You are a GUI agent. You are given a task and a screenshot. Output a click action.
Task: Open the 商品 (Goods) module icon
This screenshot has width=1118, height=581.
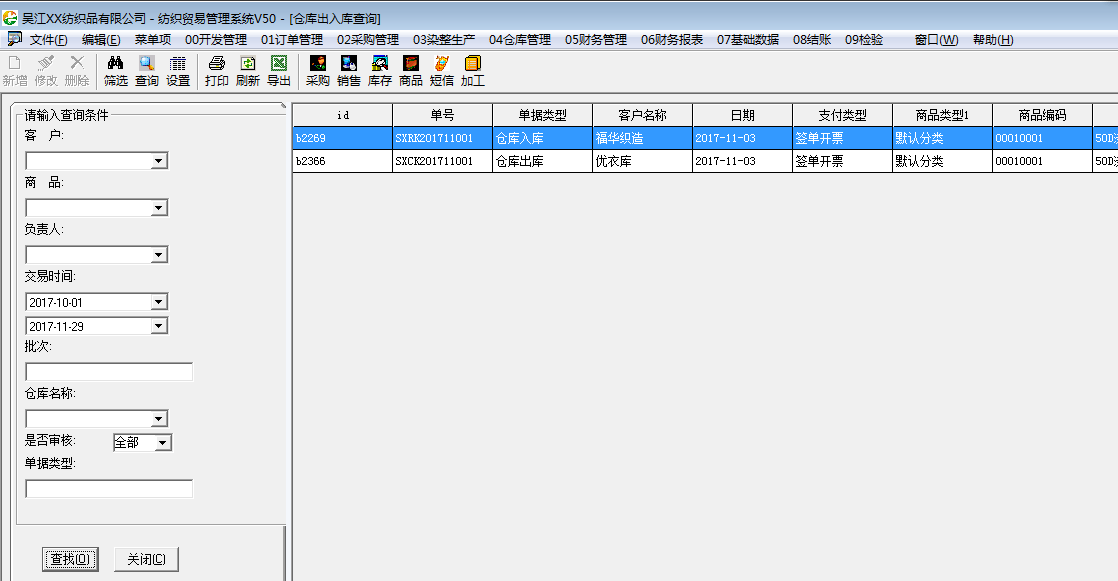pos(411,71)
